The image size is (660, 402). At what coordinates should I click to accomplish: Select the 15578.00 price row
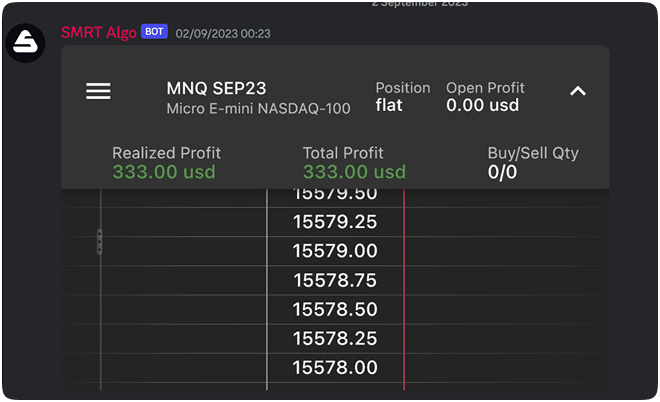coord(335,367)
